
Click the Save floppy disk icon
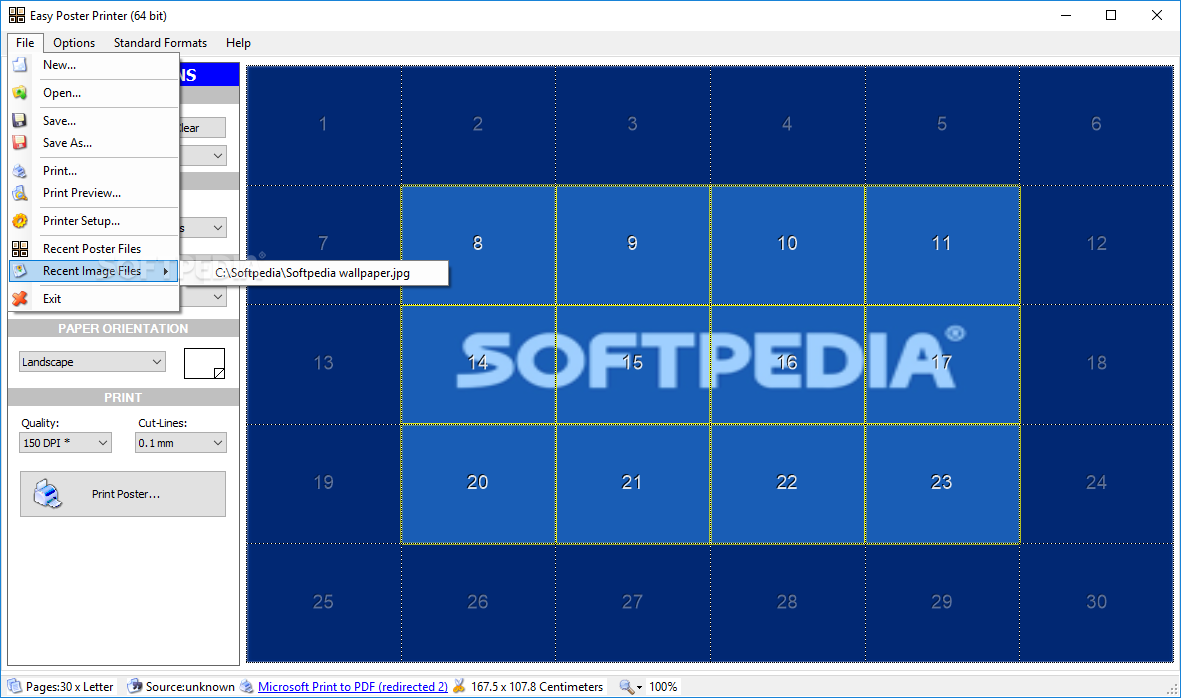pyautogui.click(x=20, y=120)
